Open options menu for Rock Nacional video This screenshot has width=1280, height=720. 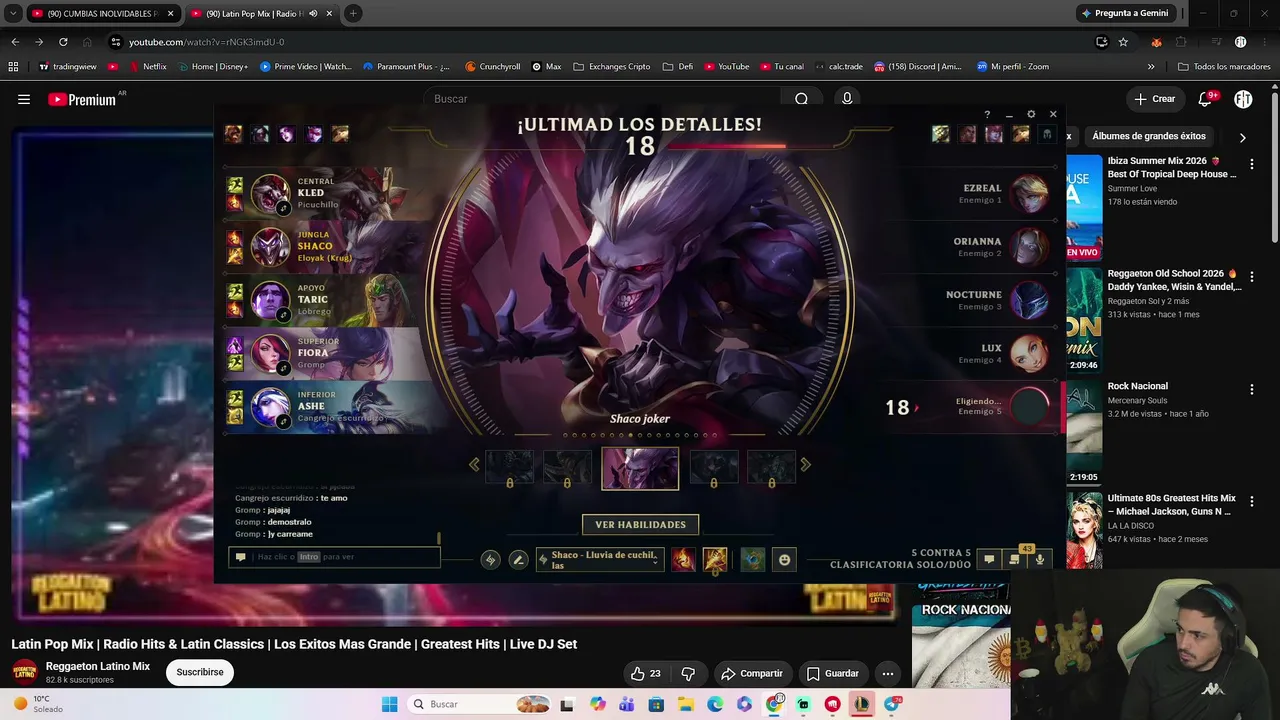click(x=1251, y=389)
